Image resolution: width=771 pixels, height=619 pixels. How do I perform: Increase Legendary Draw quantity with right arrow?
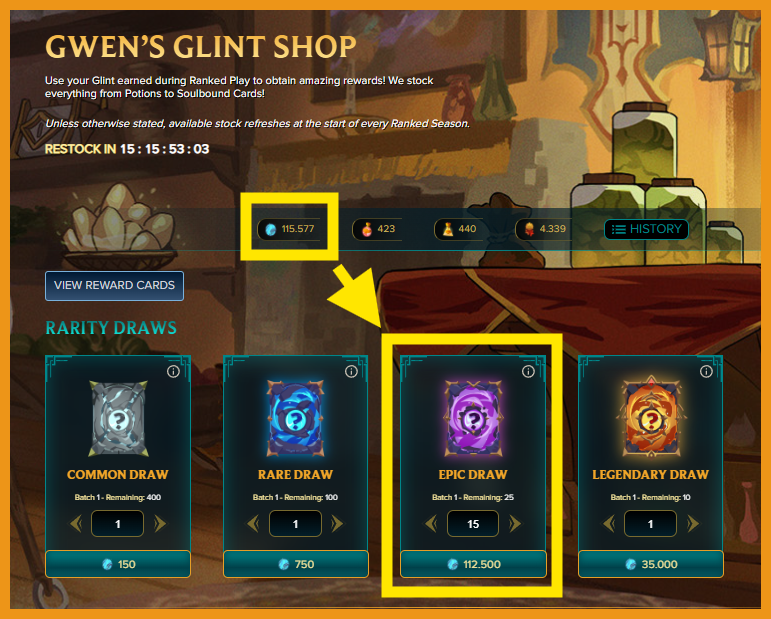[693, 524]
